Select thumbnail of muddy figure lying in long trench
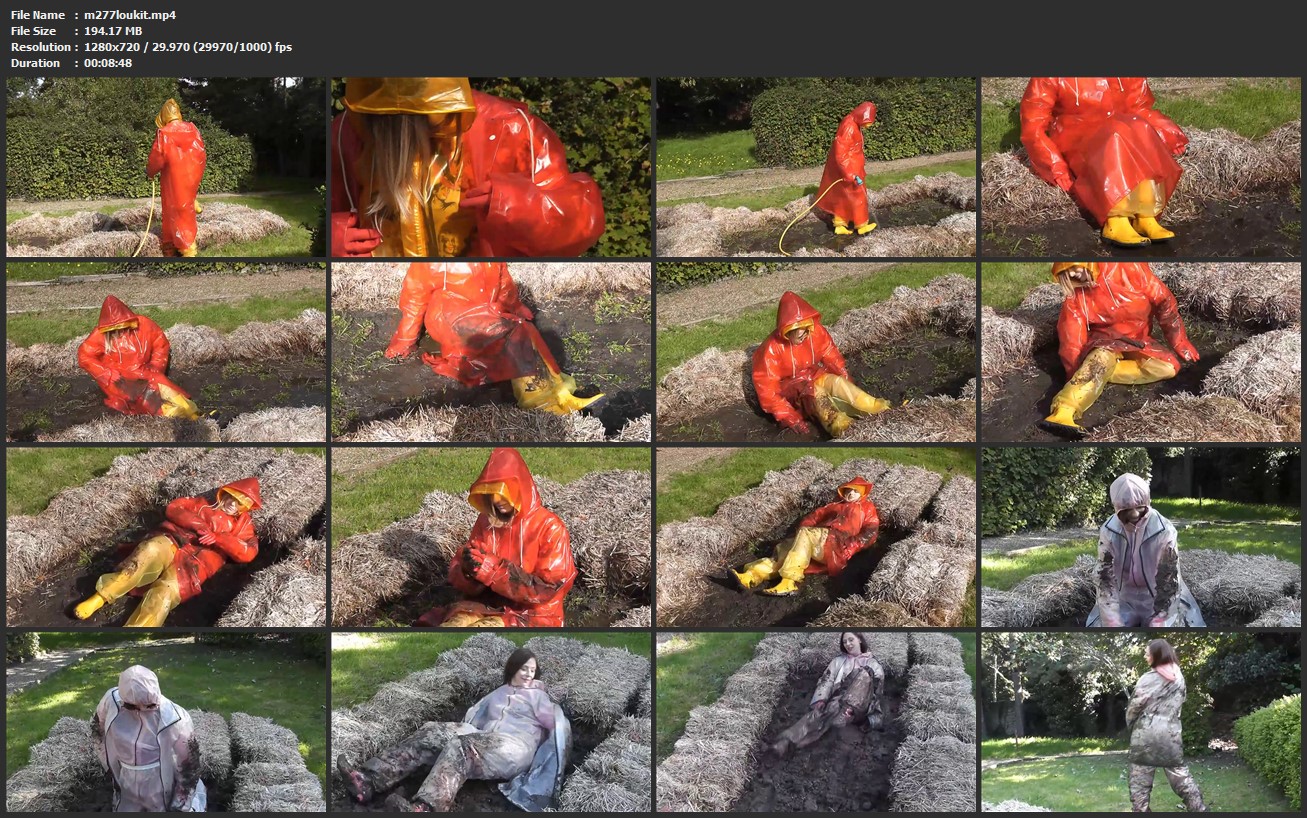This screenshot has height=818, width=1307. [x=816, y=721]
